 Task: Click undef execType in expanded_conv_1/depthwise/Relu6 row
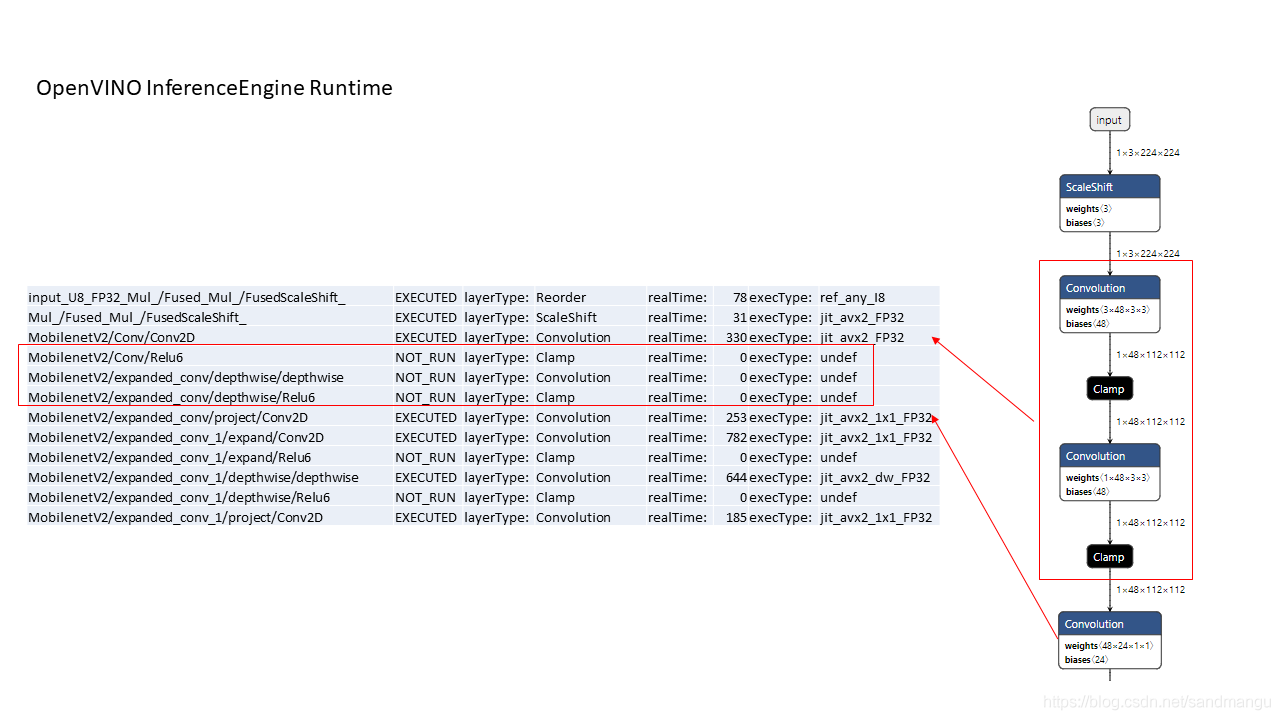(x=838, y=497)
